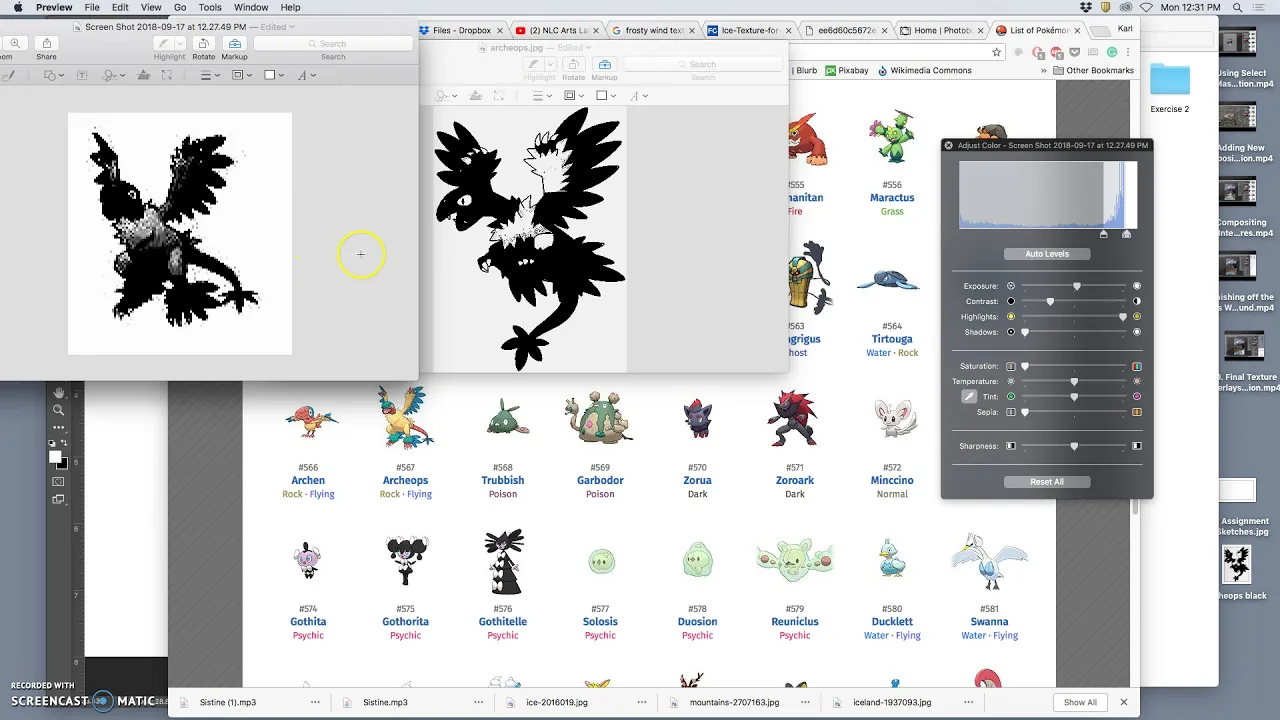Click Auto Levels button
The image size is (1280, 720).
pyautogui.click(x=1047, y=254)
